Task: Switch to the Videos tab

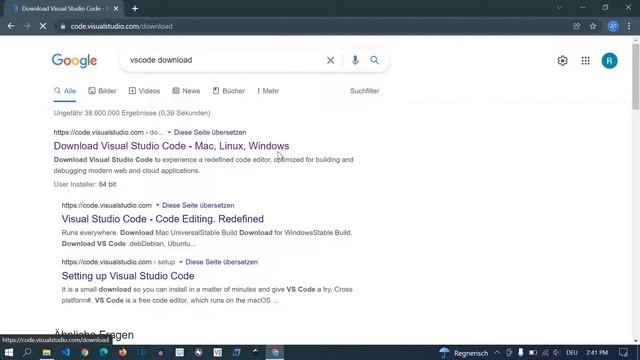Action: 144,91
